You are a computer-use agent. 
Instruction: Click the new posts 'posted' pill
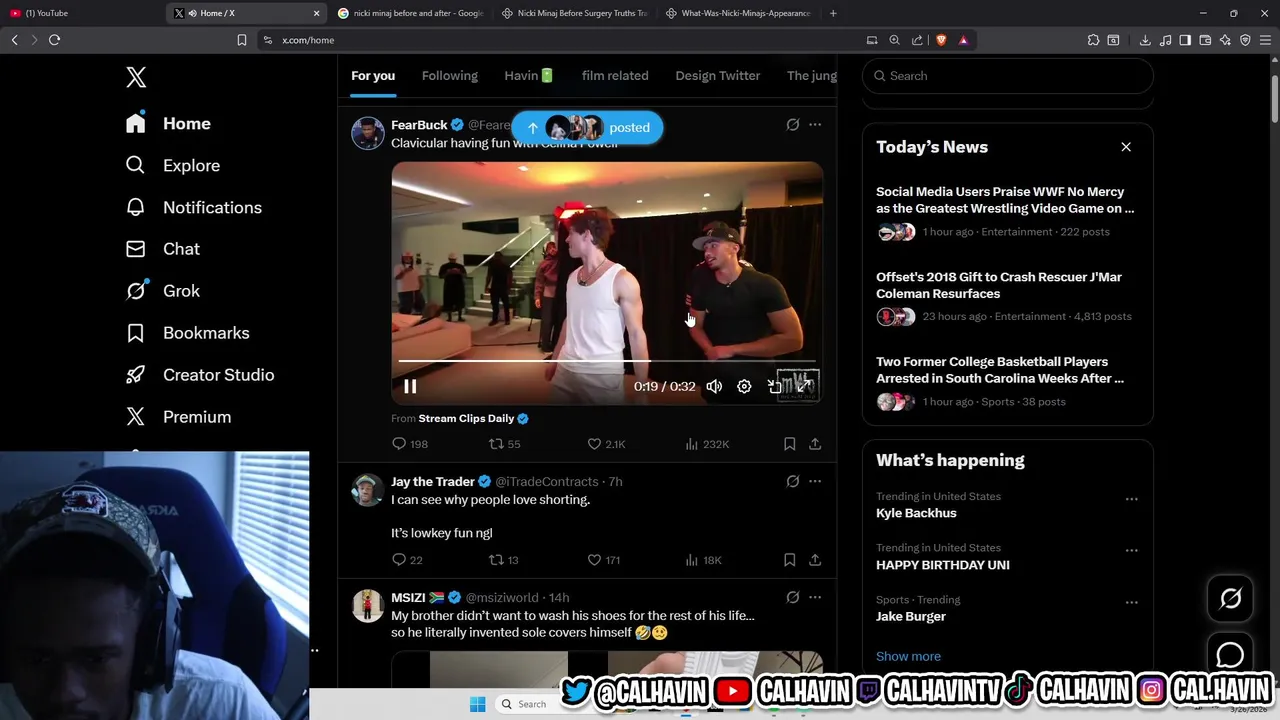tap(587, 127)
